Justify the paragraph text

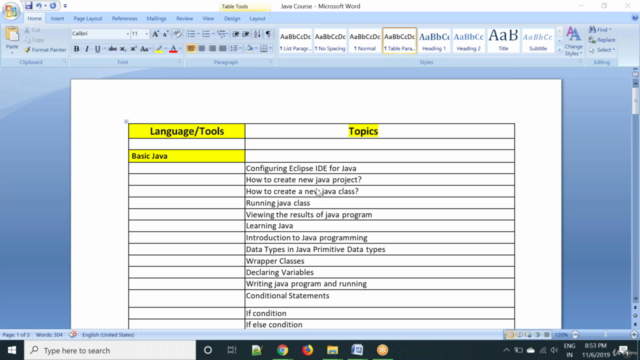click(x=222, y=49)
